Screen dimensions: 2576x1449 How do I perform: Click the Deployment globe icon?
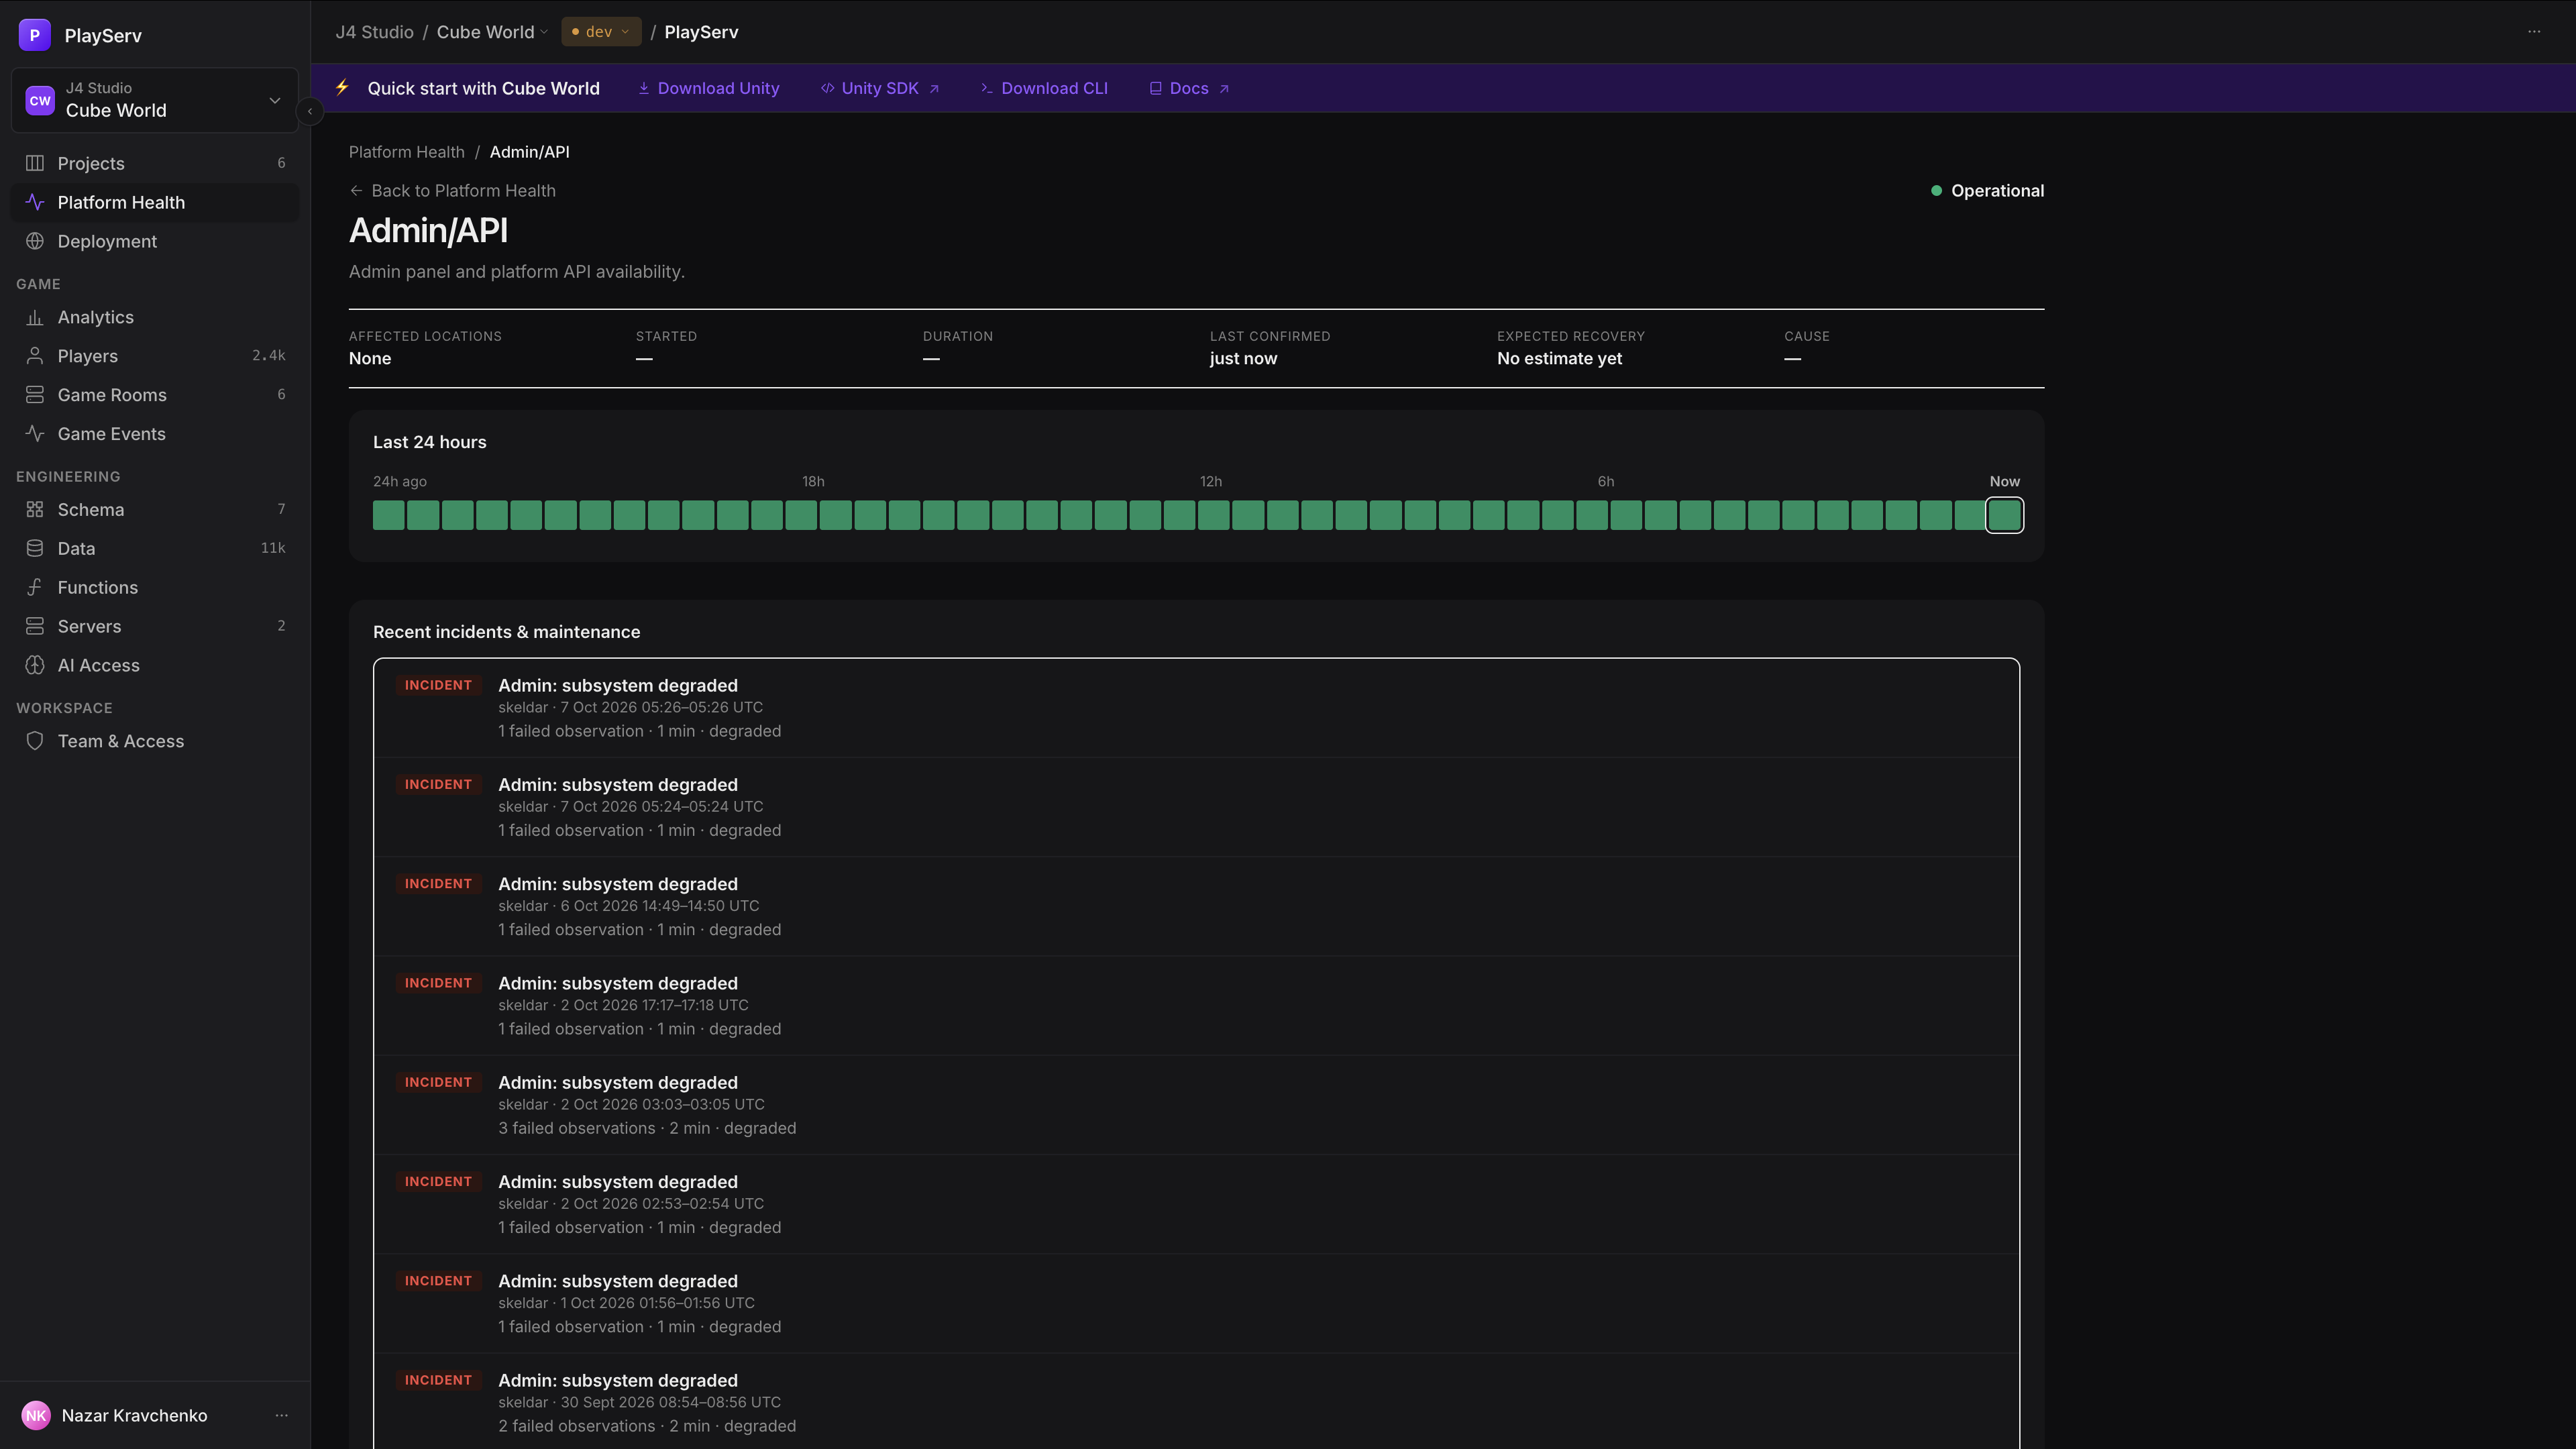click(35, 241)
